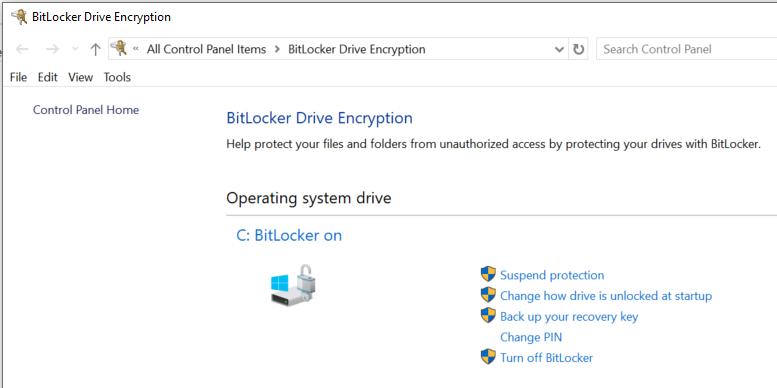Image resolution: width=777 pixels, height=388 pixels.
Task: Click the C: drive lock icon
Action: [x=294, y=284]
